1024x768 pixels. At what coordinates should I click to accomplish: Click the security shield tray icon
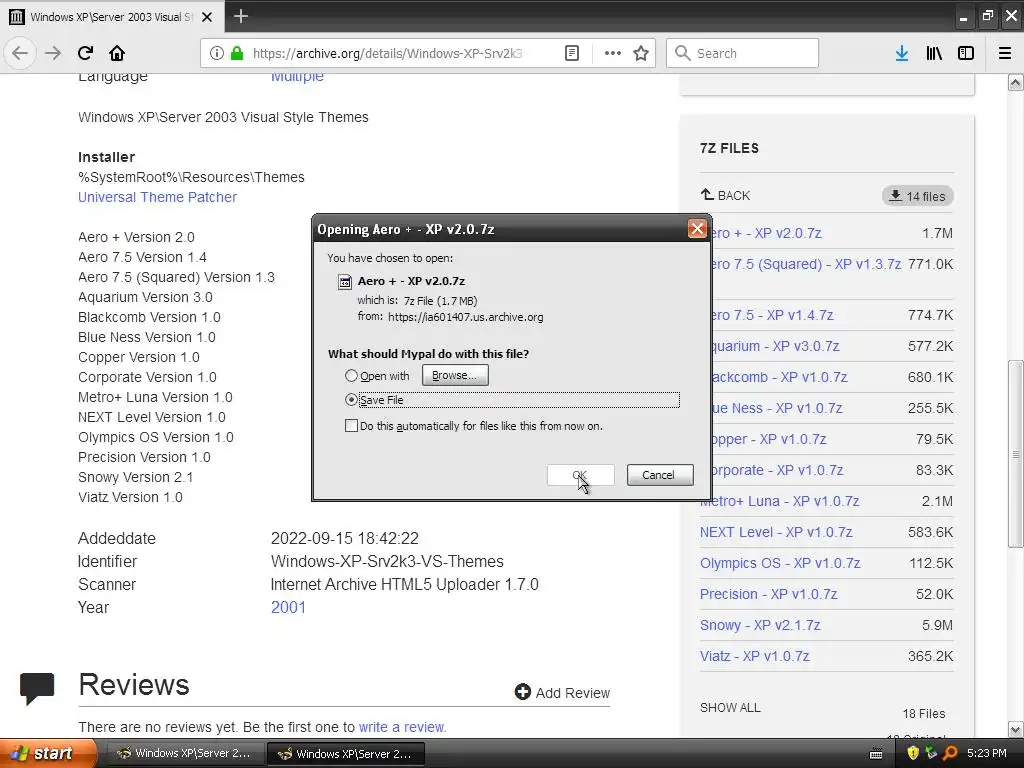(913, 753)
